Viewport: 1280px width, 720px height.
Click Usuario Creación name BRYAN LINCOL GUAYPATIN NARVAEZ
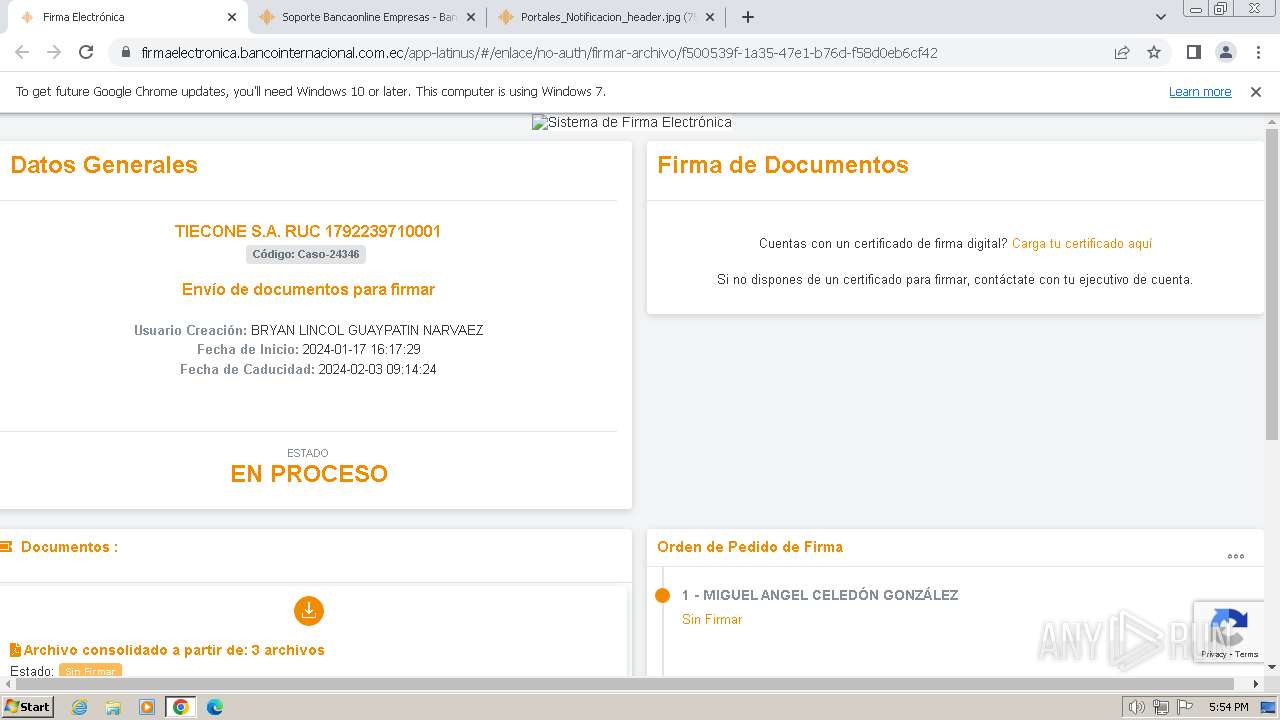(x=367, y=330)
